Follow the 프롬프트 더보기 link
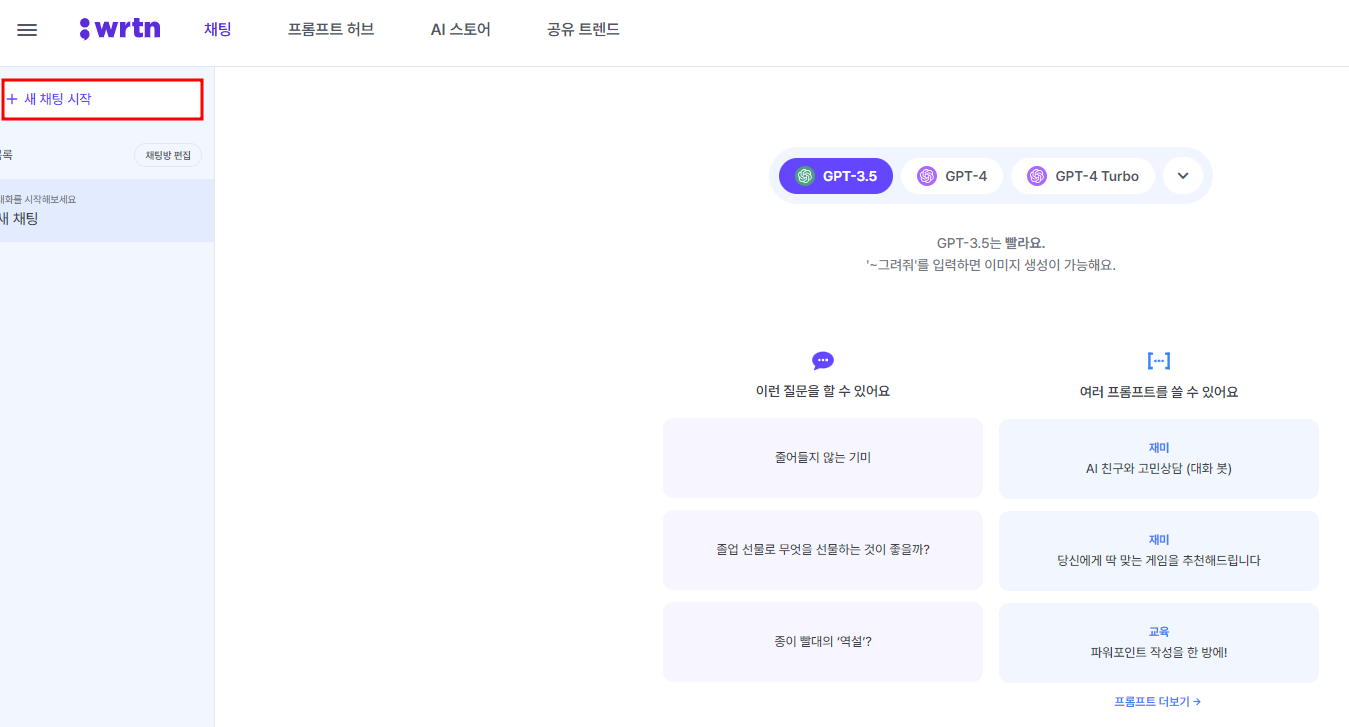Image resolution: width=1349 pixels, height=727 pixels. click(1158, 702)
